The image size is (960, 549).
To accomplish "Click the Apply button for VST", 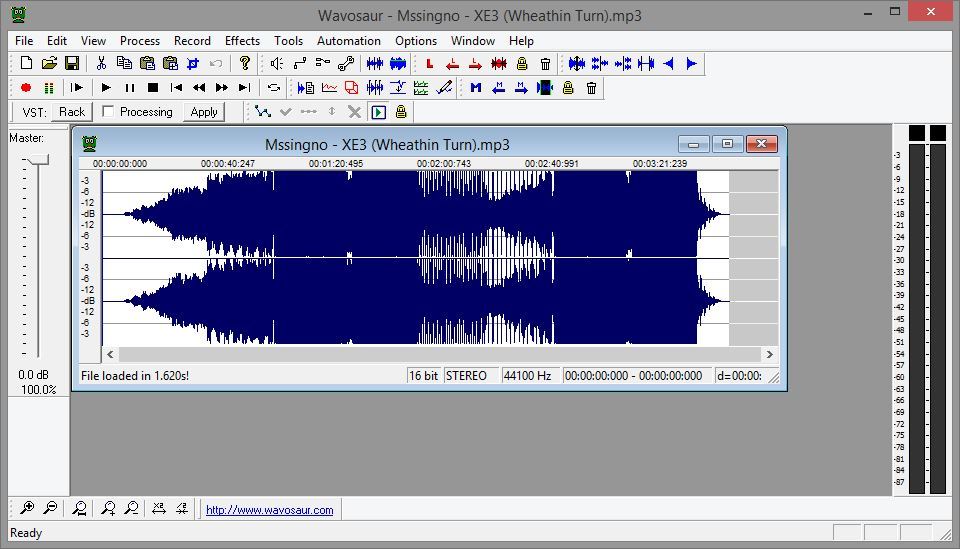I will coord(204,112).
